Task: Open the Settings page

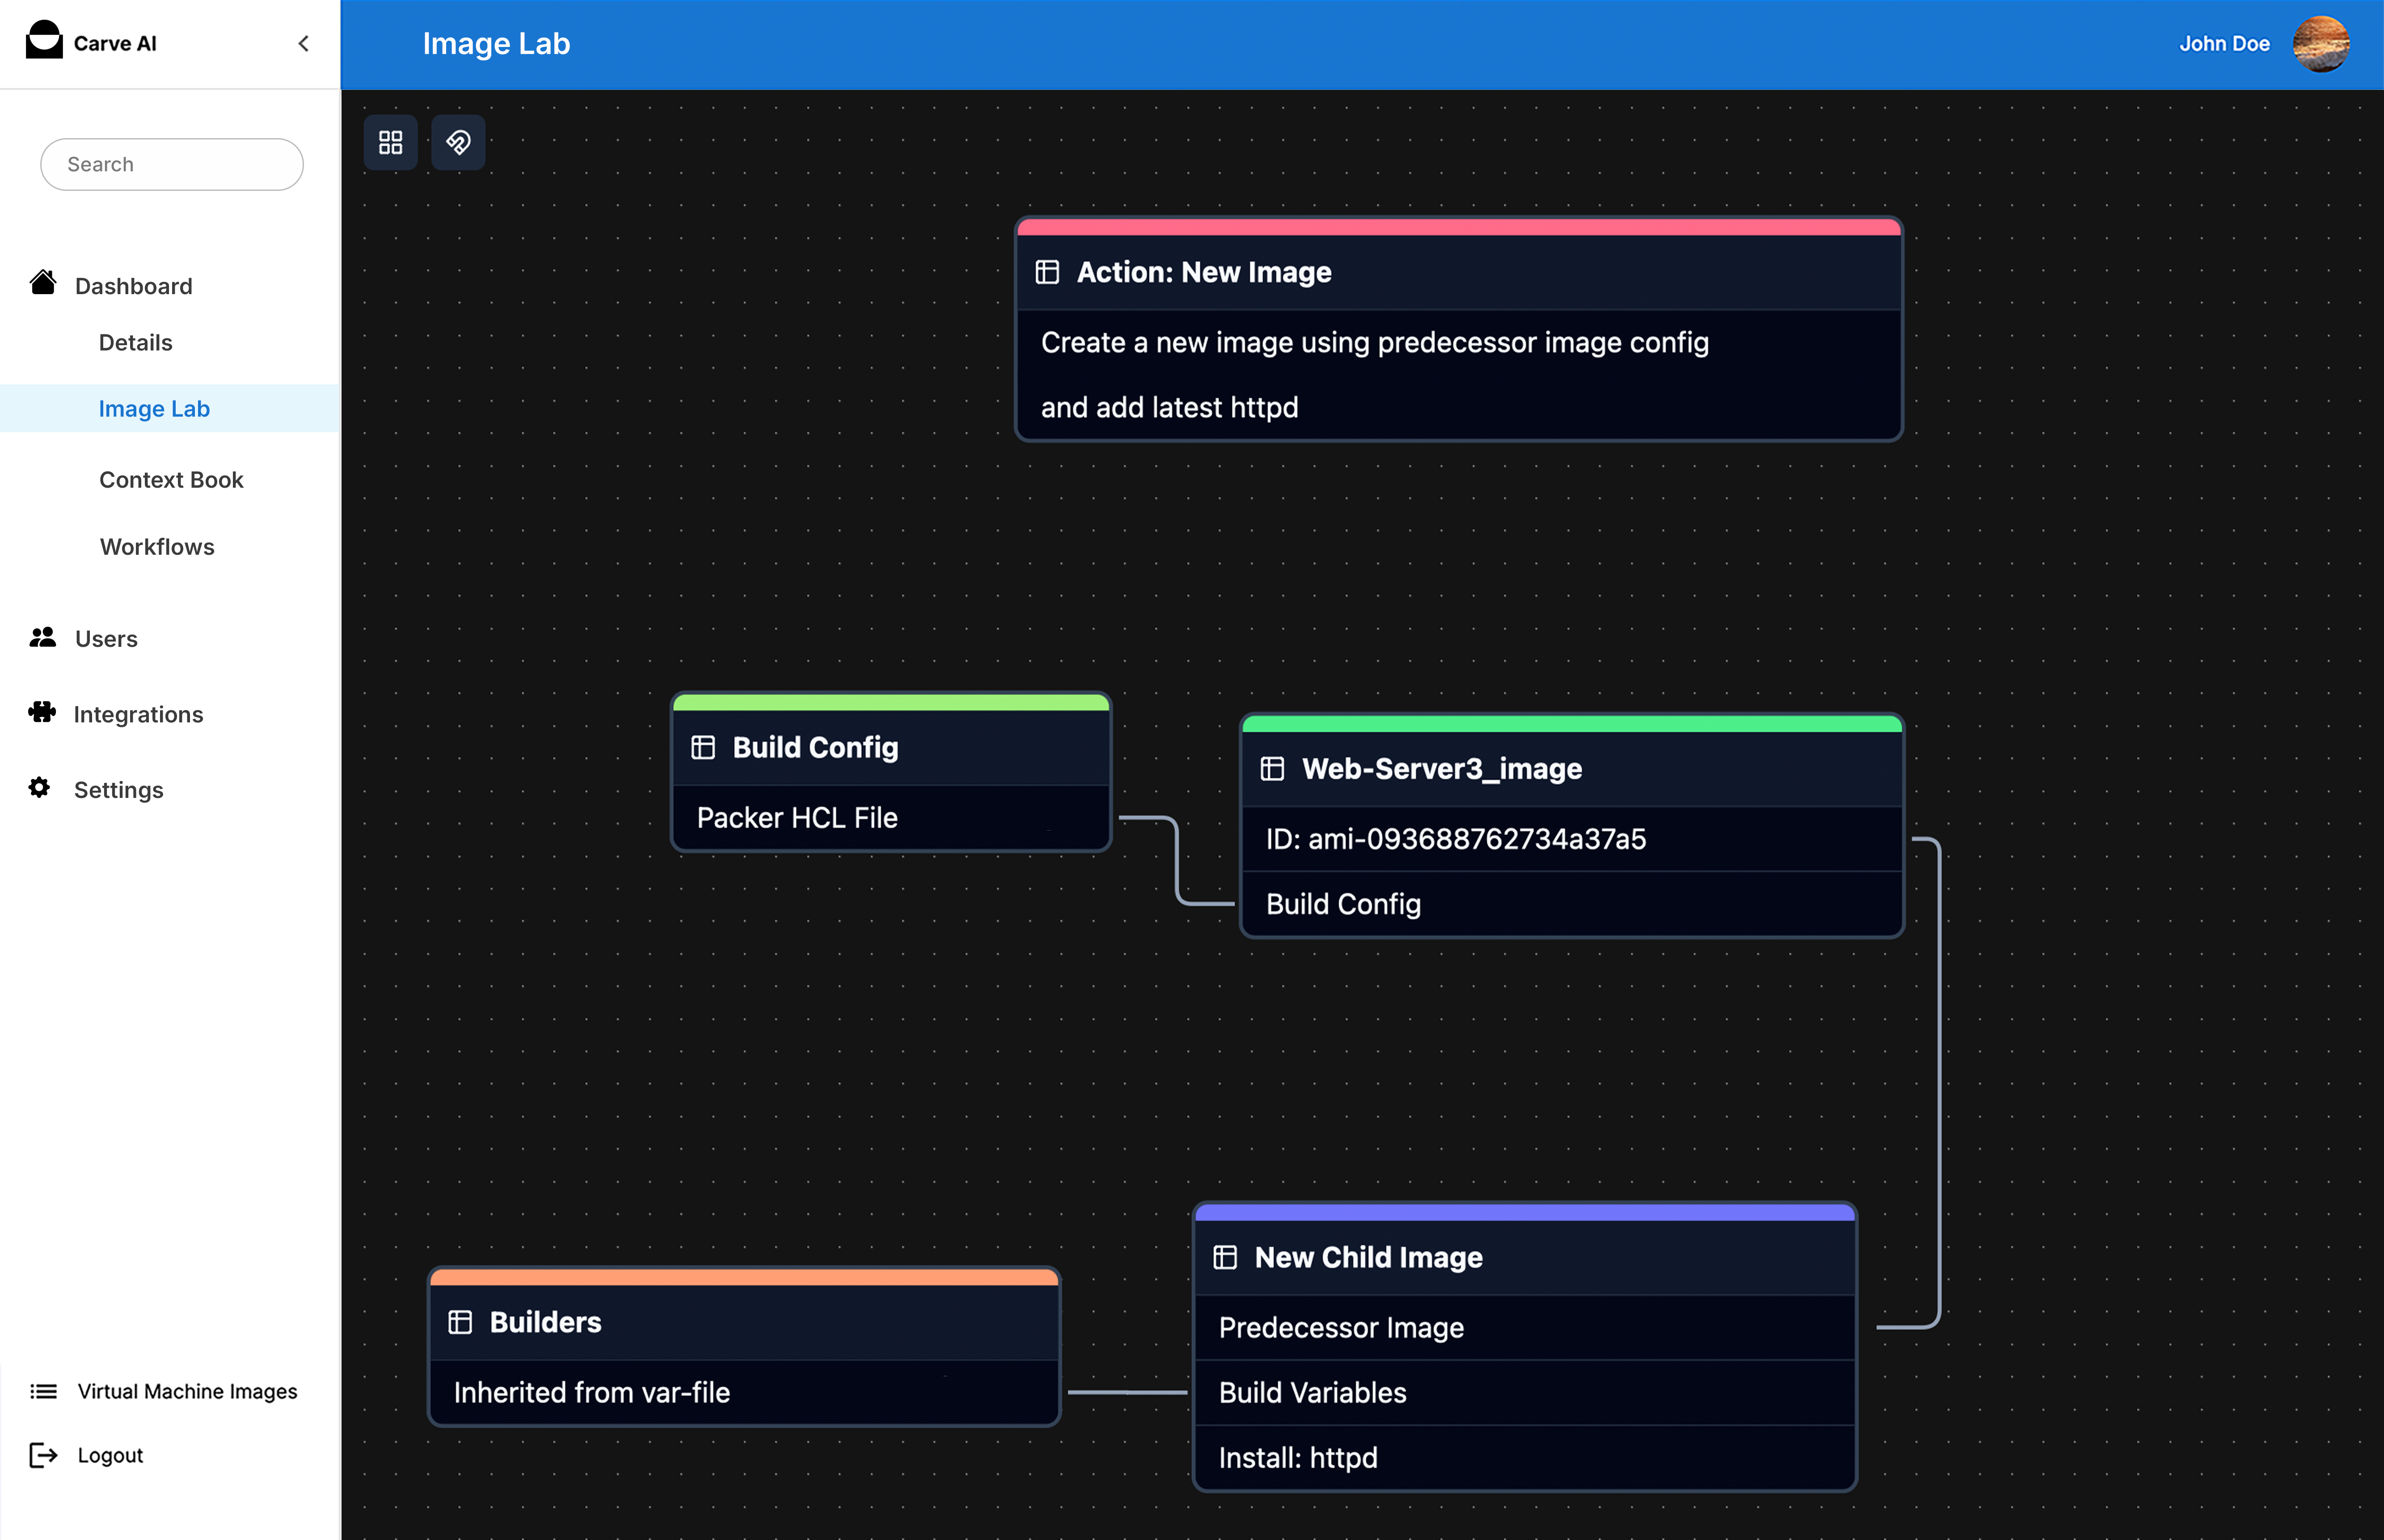Action: 118,790
